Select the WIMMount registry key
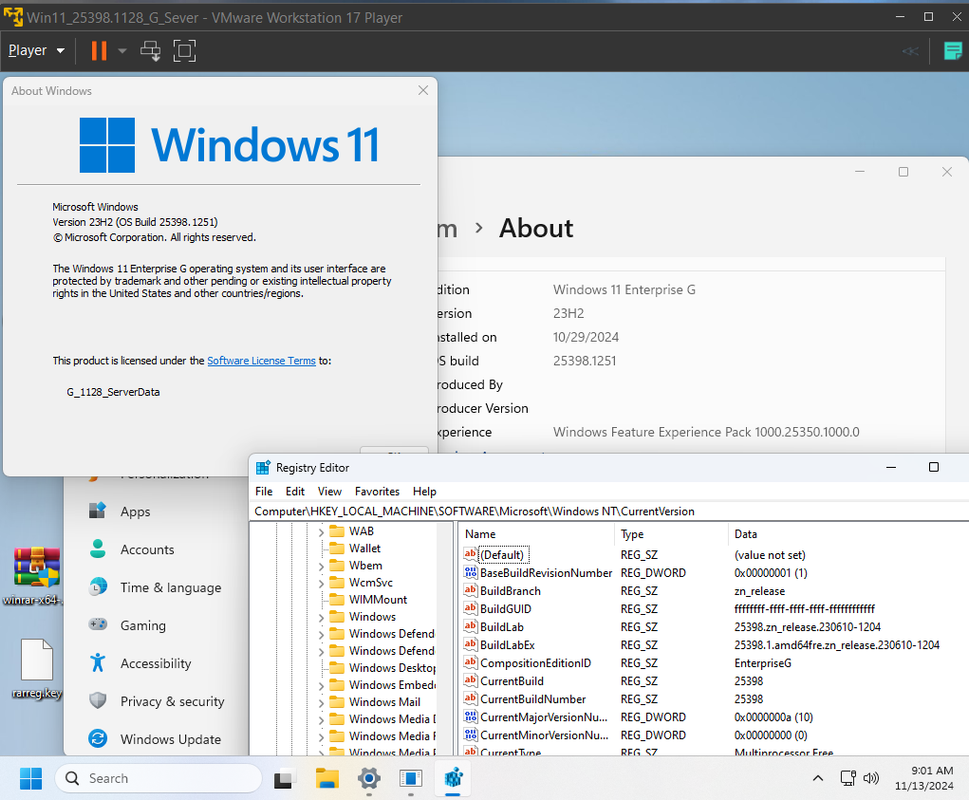This screenshot has width=969, height=800. 378,599
